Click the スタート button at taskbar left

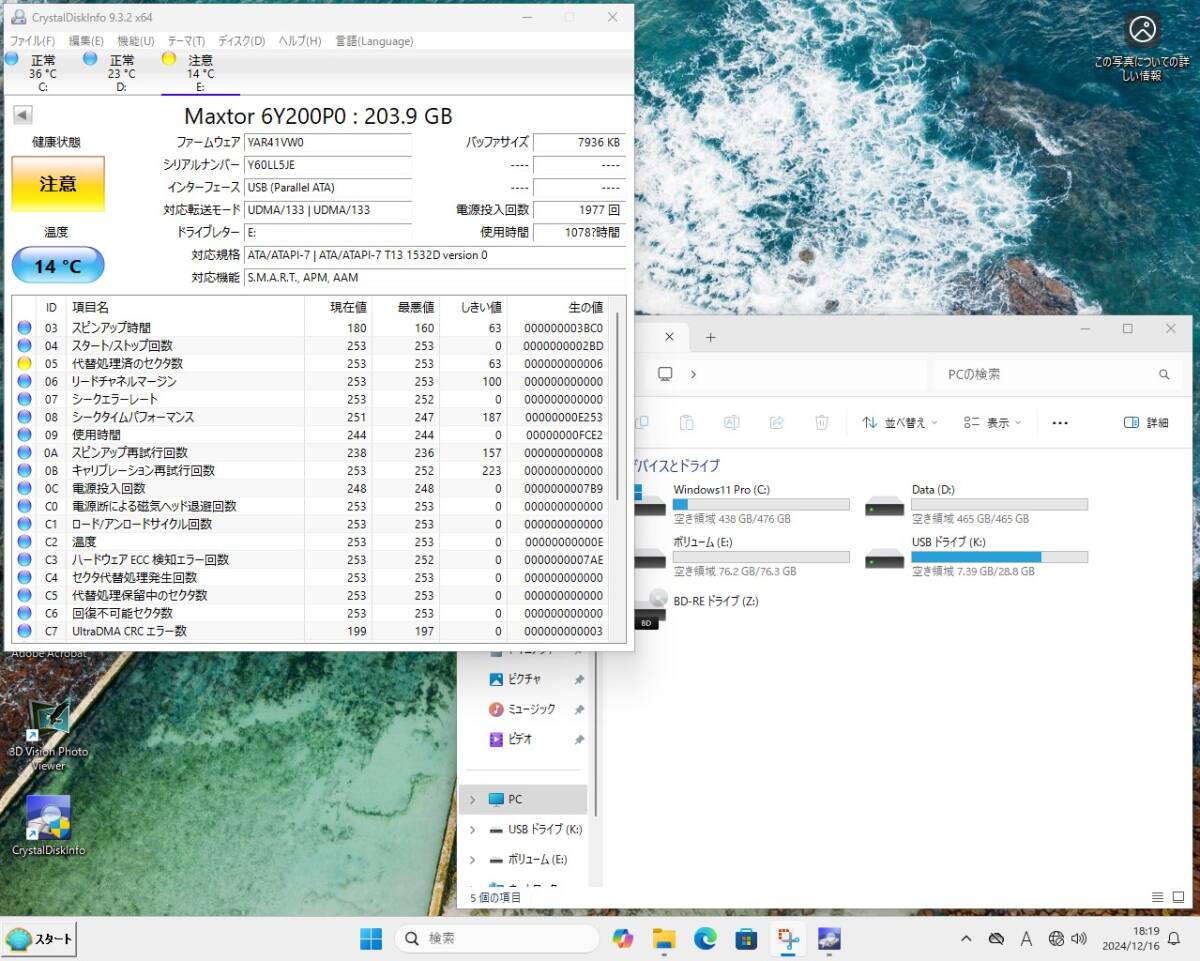tap(40, 939)
